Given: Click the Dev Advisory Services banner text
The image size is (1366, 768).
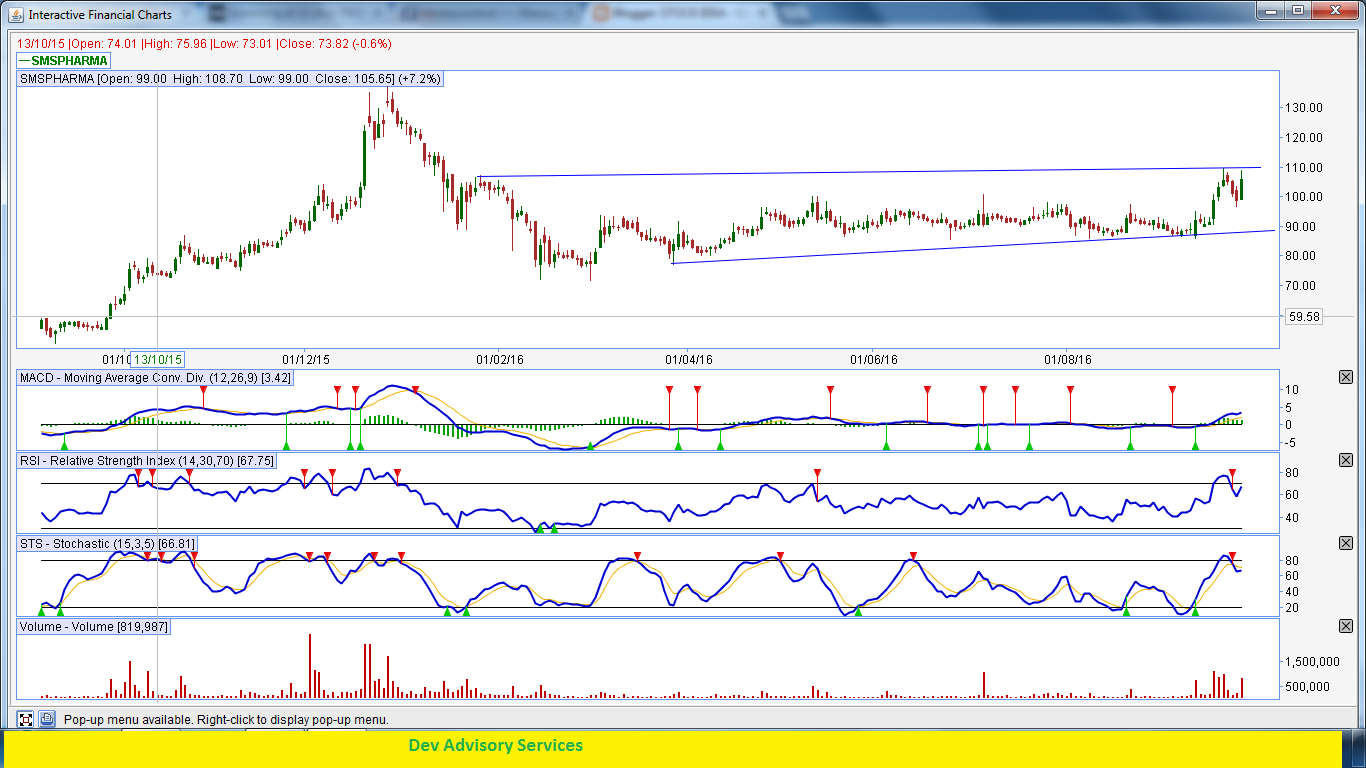Looking at the screenshot, I should [495, 745].
